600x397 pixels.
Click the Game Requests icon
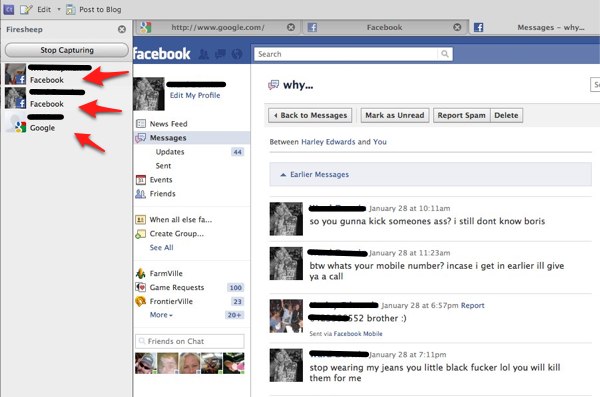[141, 287]
